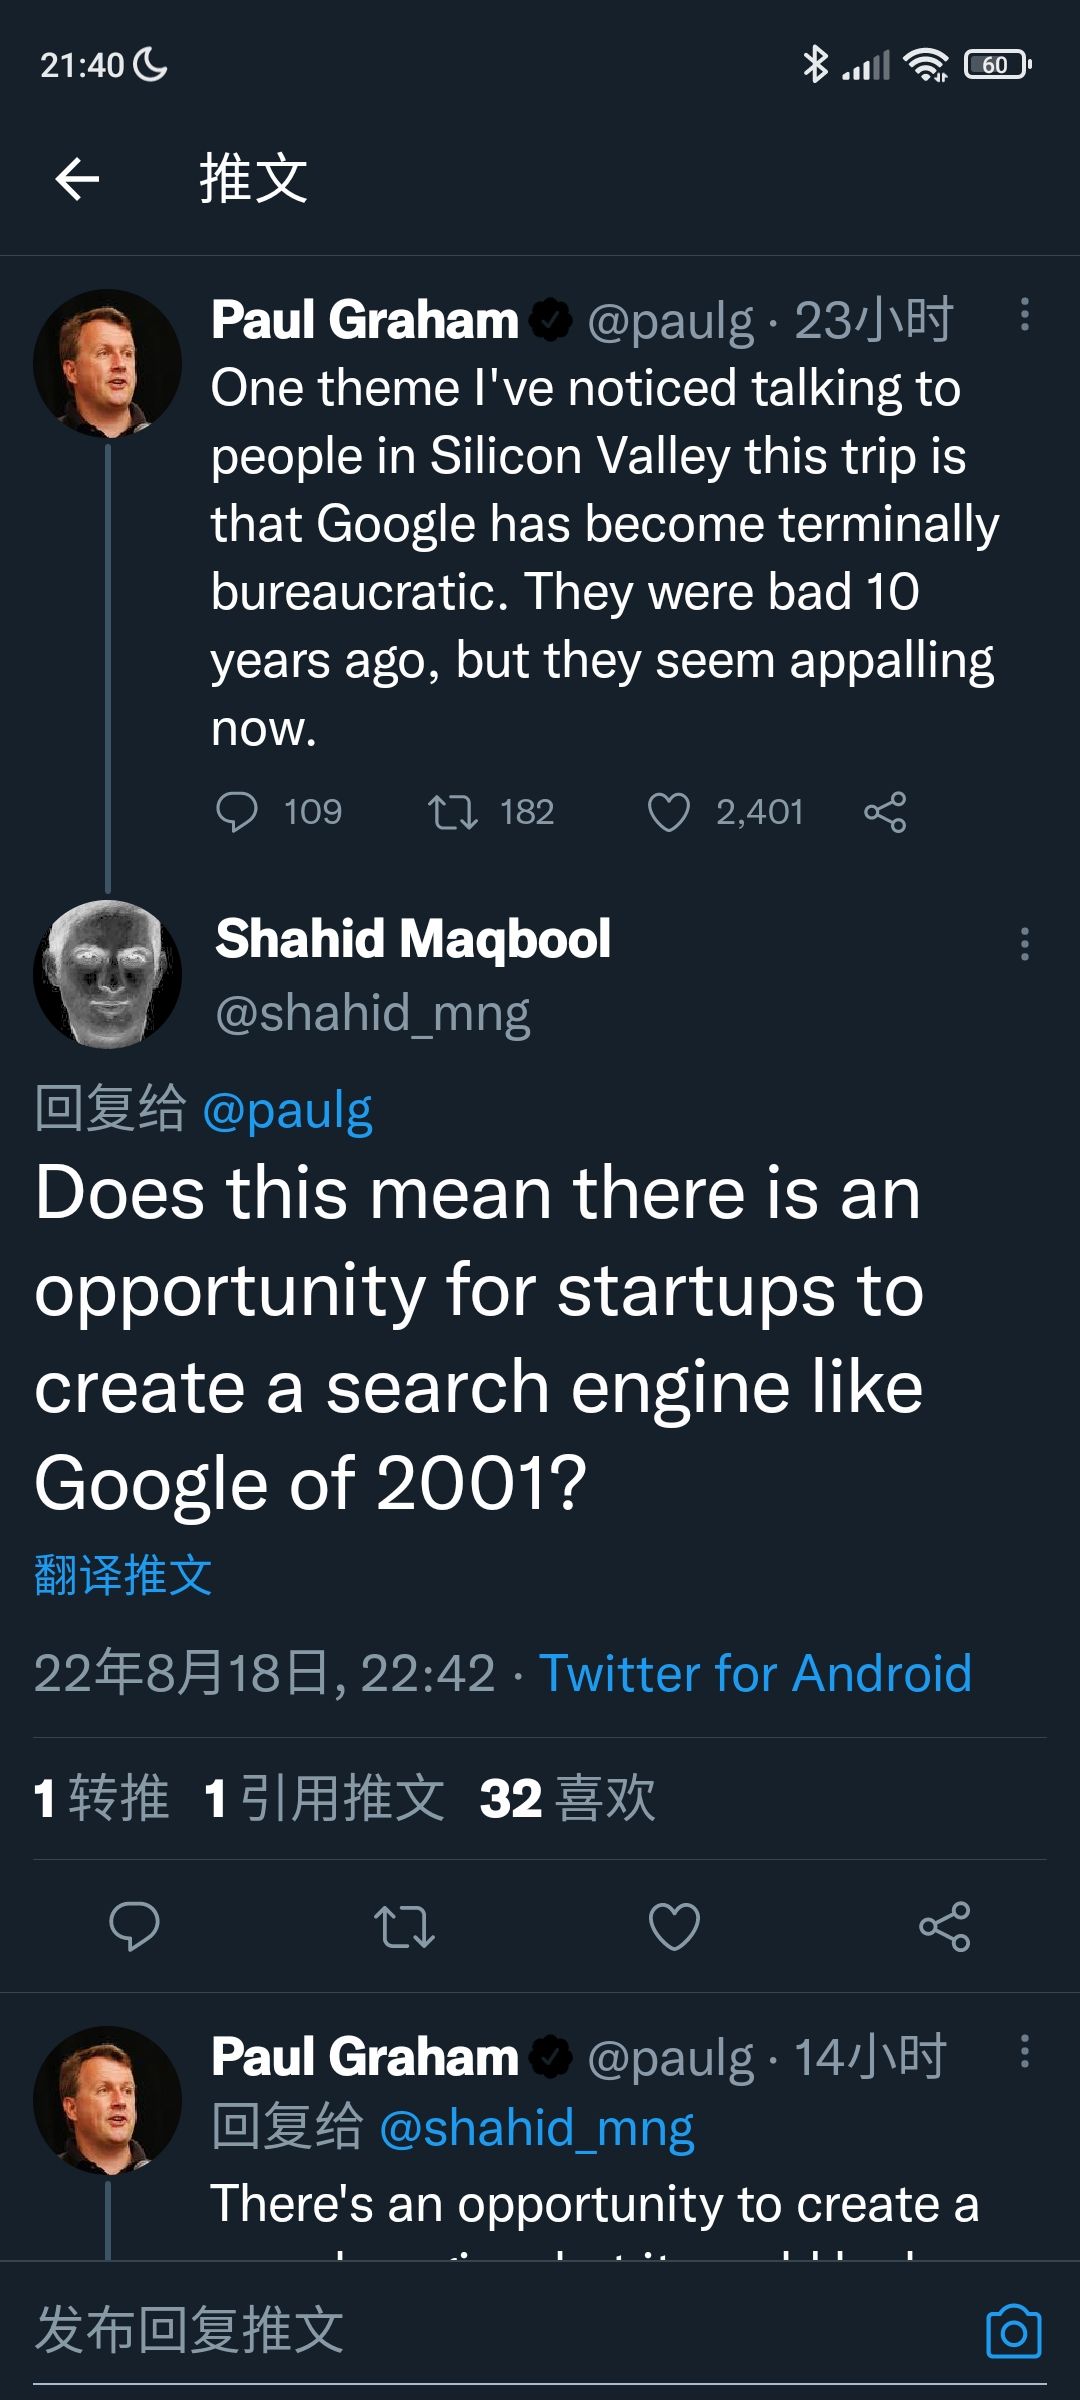Share Paul Graham's first tweet
1080x2400 pixels.
pyautogui.click(x=885, y=812)
